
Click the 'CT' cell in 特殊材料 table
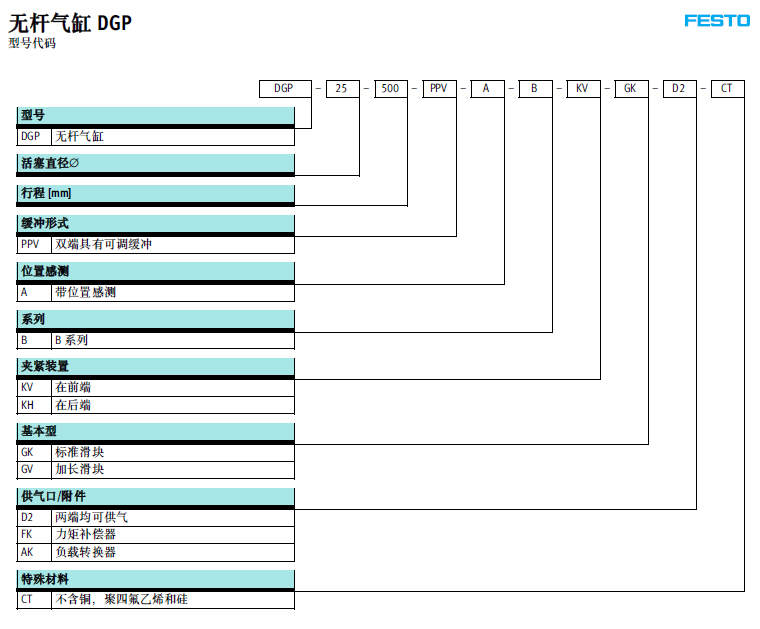pyautogui.click(x=34, y=600)
